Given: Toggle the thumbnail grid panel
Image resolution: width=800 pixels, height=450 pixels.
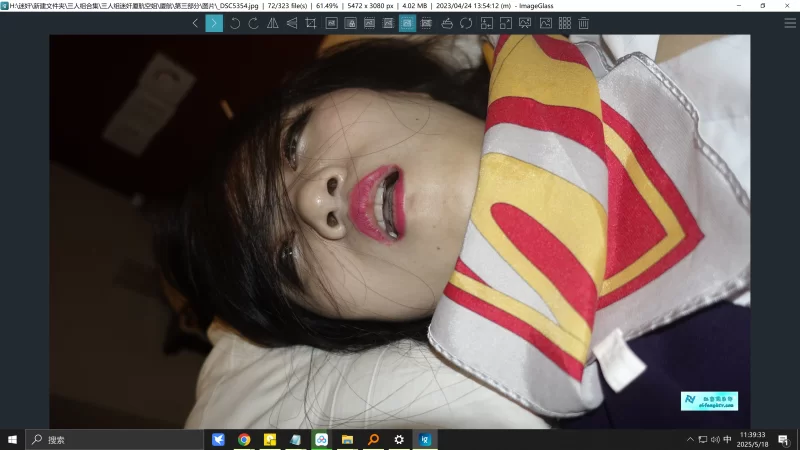Looking at the screenshot, I should [x=564, y=23].
